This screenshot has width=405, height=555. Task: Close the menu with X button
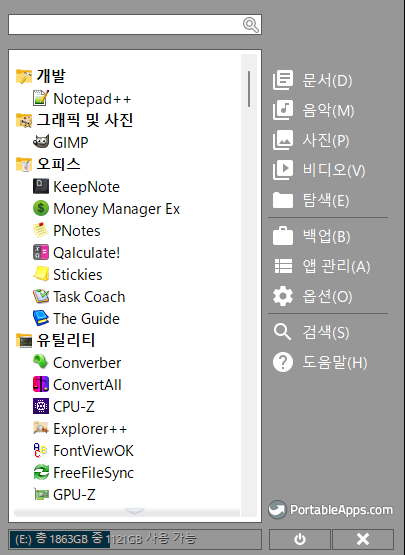click(363, 539)
